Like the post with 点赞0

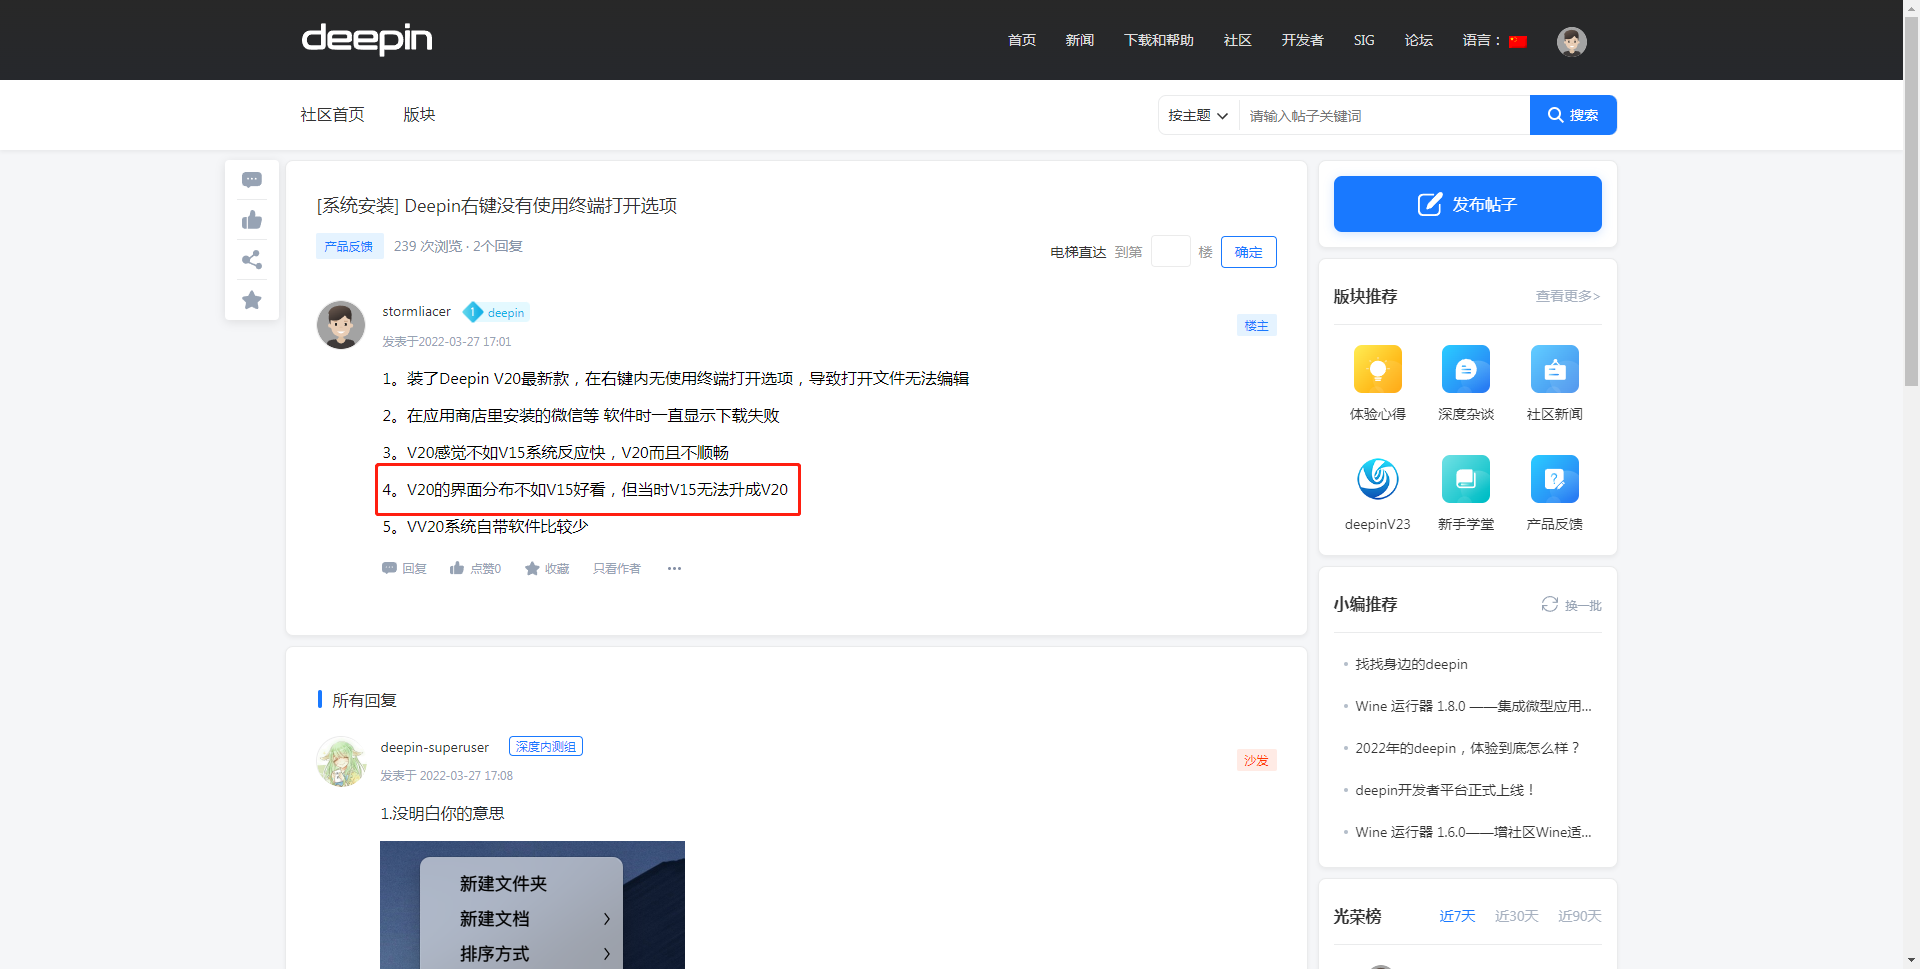click(x=475, y=568)
